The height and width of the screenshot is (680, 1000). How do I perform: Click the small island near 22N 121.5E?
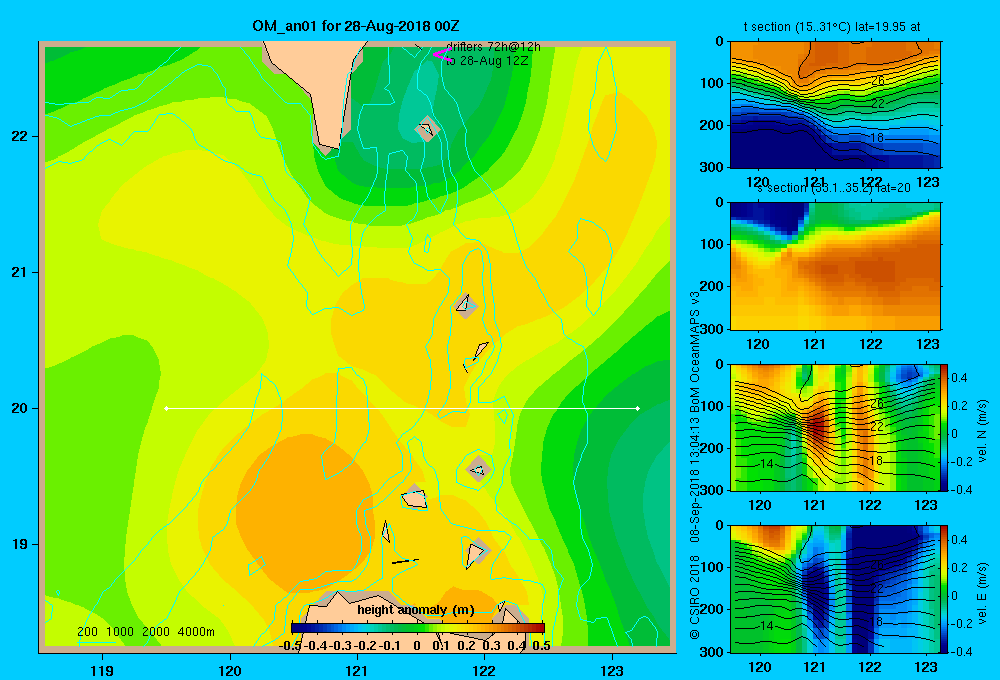pos(427,129)
